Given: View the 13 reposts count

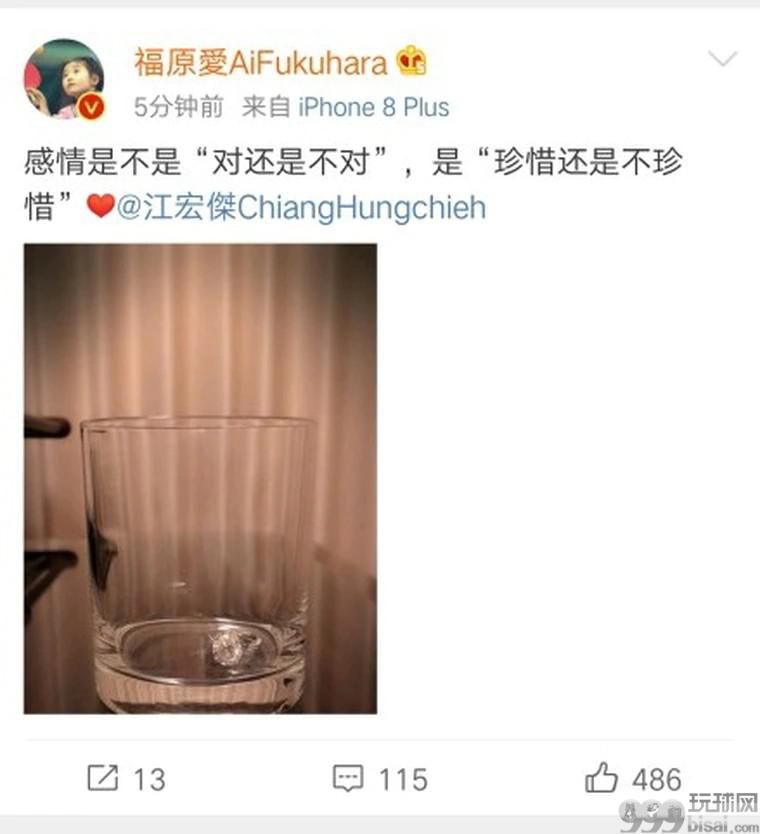Looking at the screenshot, I should 149,779.
